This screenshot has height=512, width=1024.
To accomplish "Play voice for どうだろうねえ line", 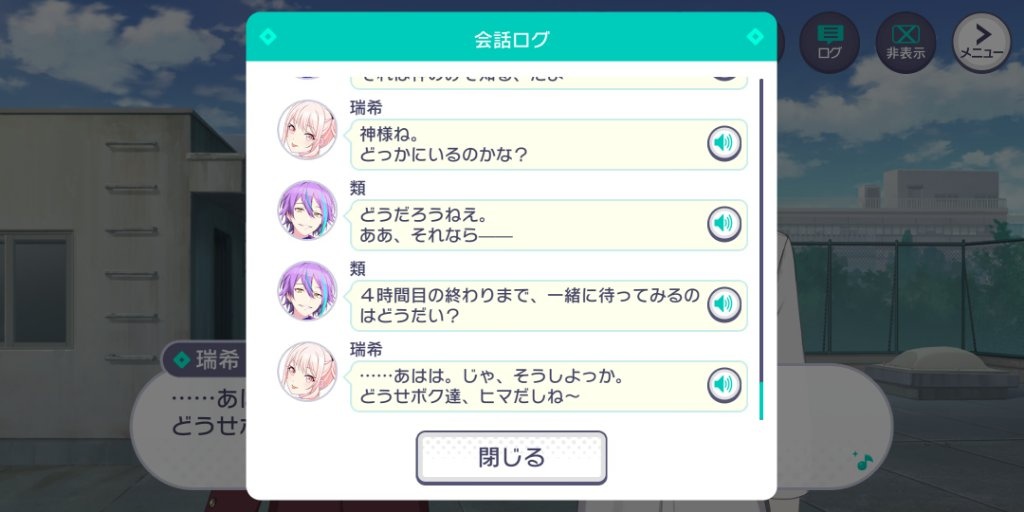I will point(724,224).
